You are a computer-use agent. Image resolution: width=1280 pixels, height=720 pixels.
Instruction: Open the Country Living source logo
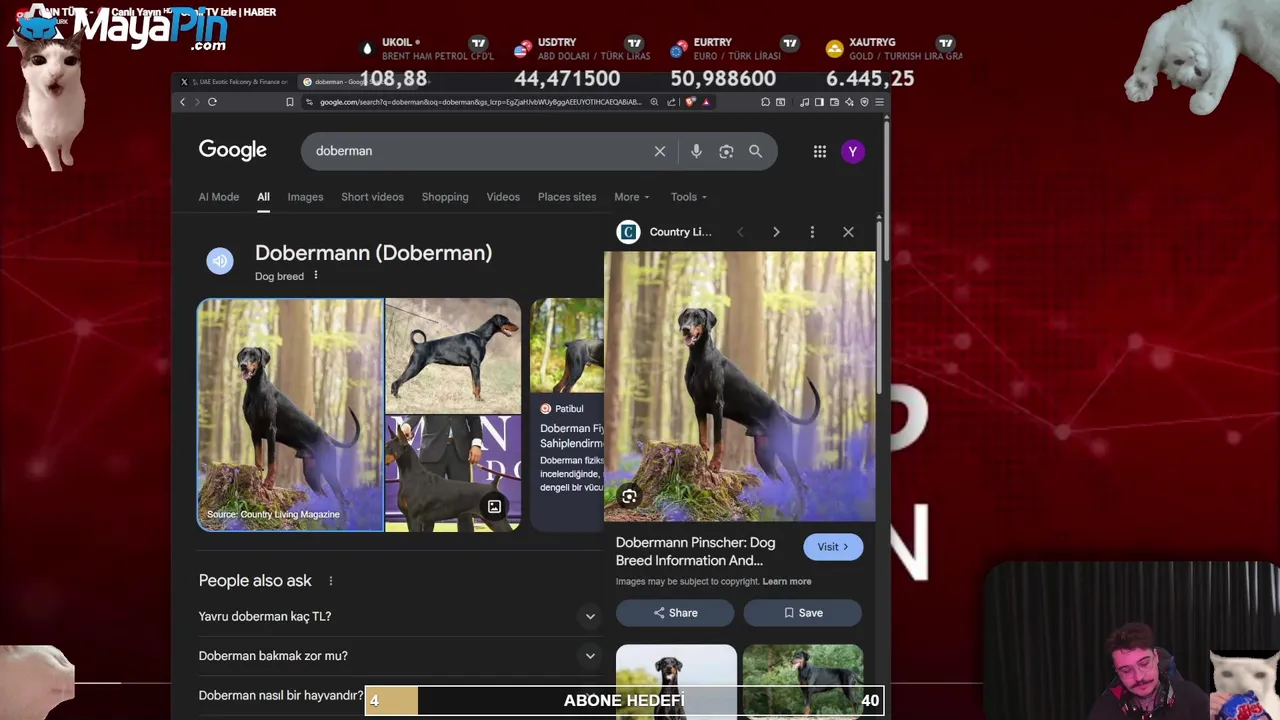point(628,232)
